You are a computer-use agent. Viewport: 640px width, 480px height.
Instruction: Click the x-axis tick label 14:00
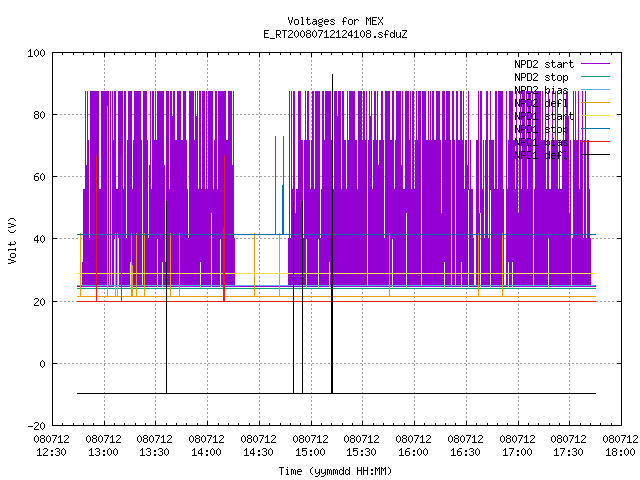coord(206,452)
